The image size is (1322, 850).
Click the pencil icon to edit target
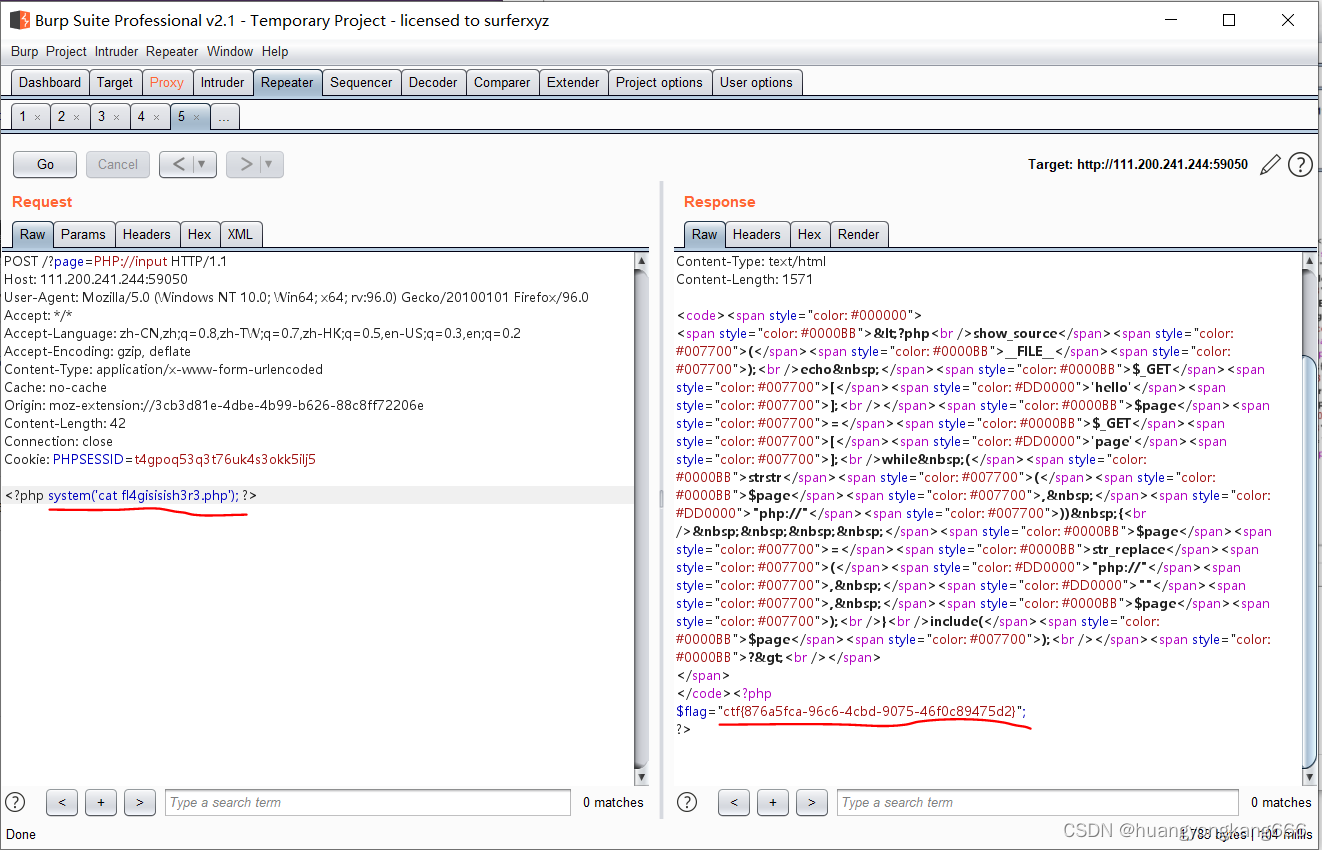(x=1270, y=165)
